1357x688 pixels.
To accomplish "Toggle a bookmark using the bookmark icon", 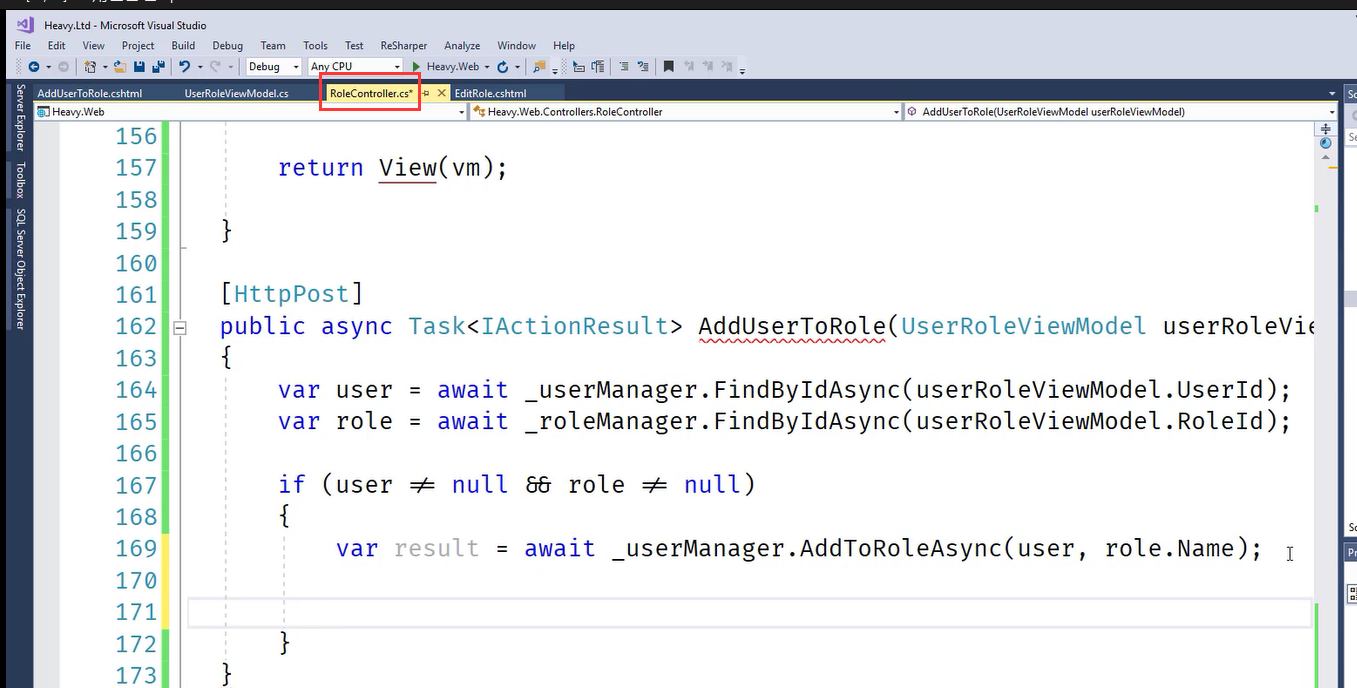I will (x=669, y=67).
